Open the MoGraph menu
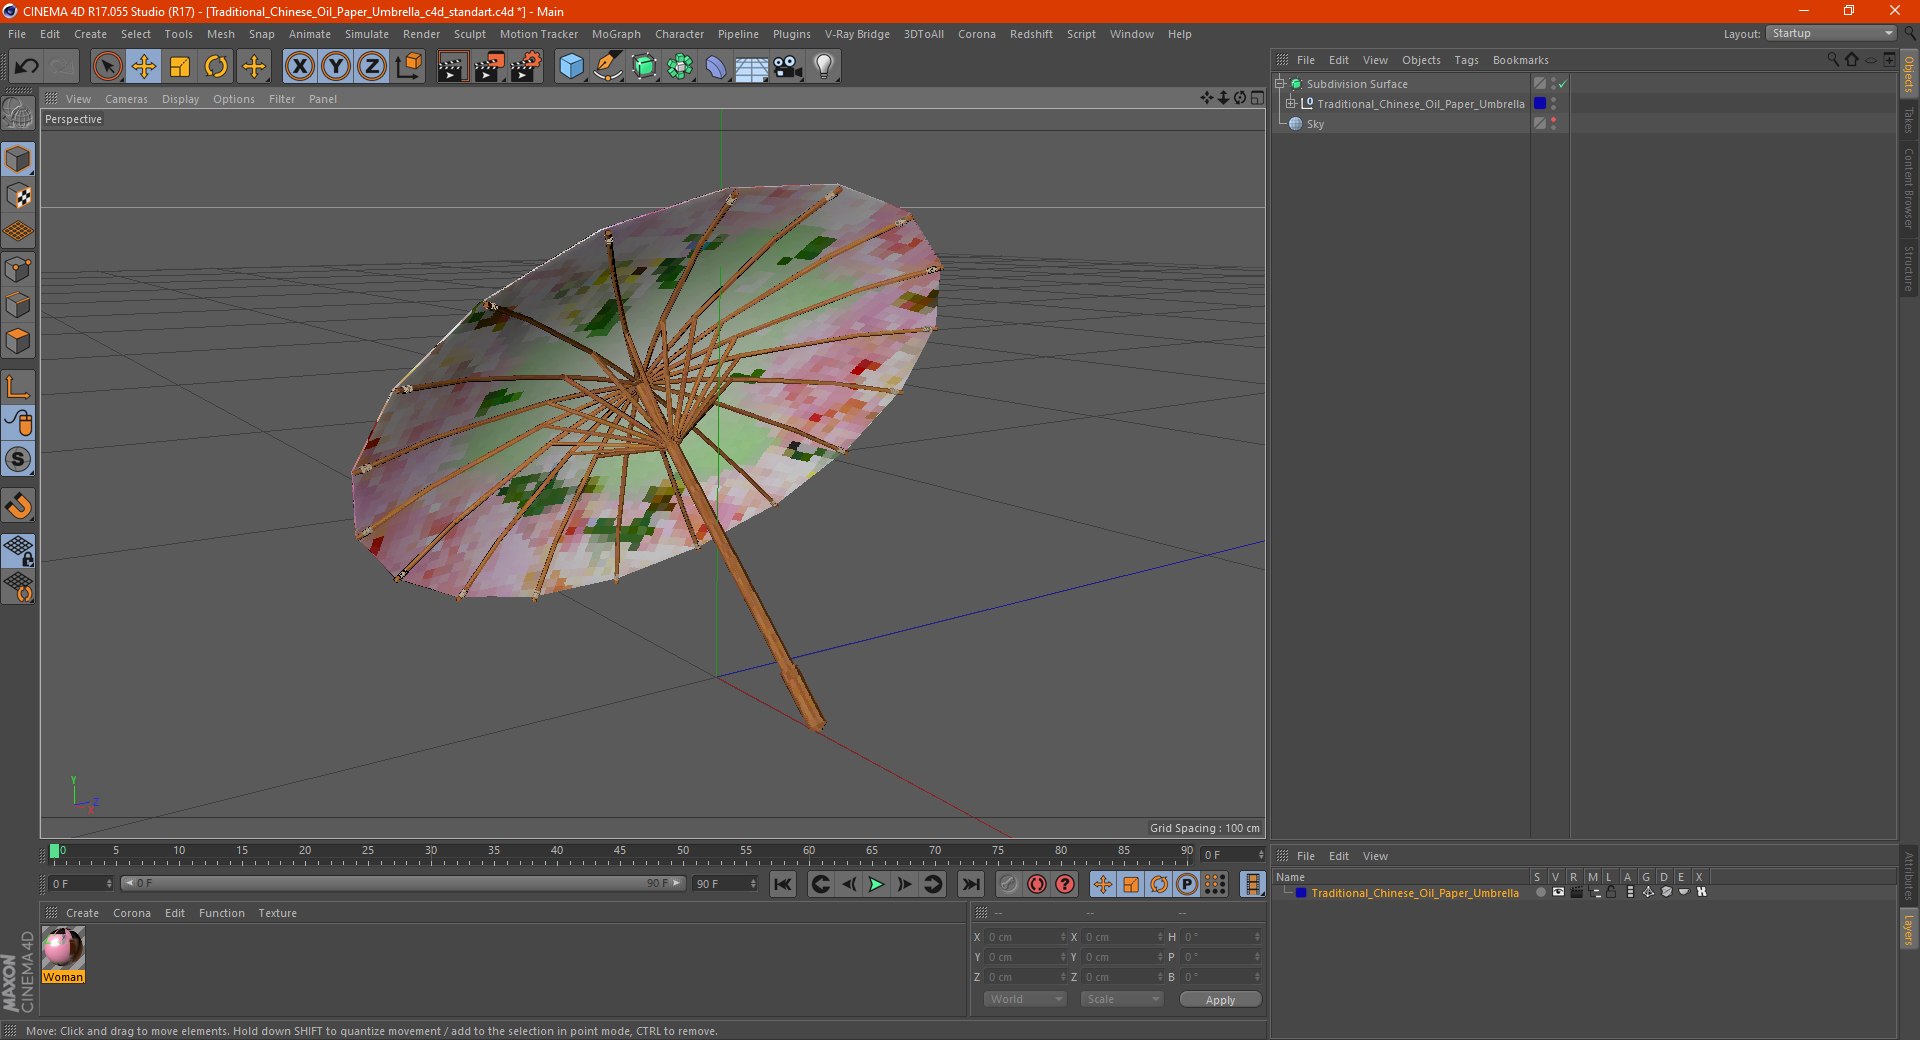This screenshot has width=1920, height=1040. click(x=616, y=34)
